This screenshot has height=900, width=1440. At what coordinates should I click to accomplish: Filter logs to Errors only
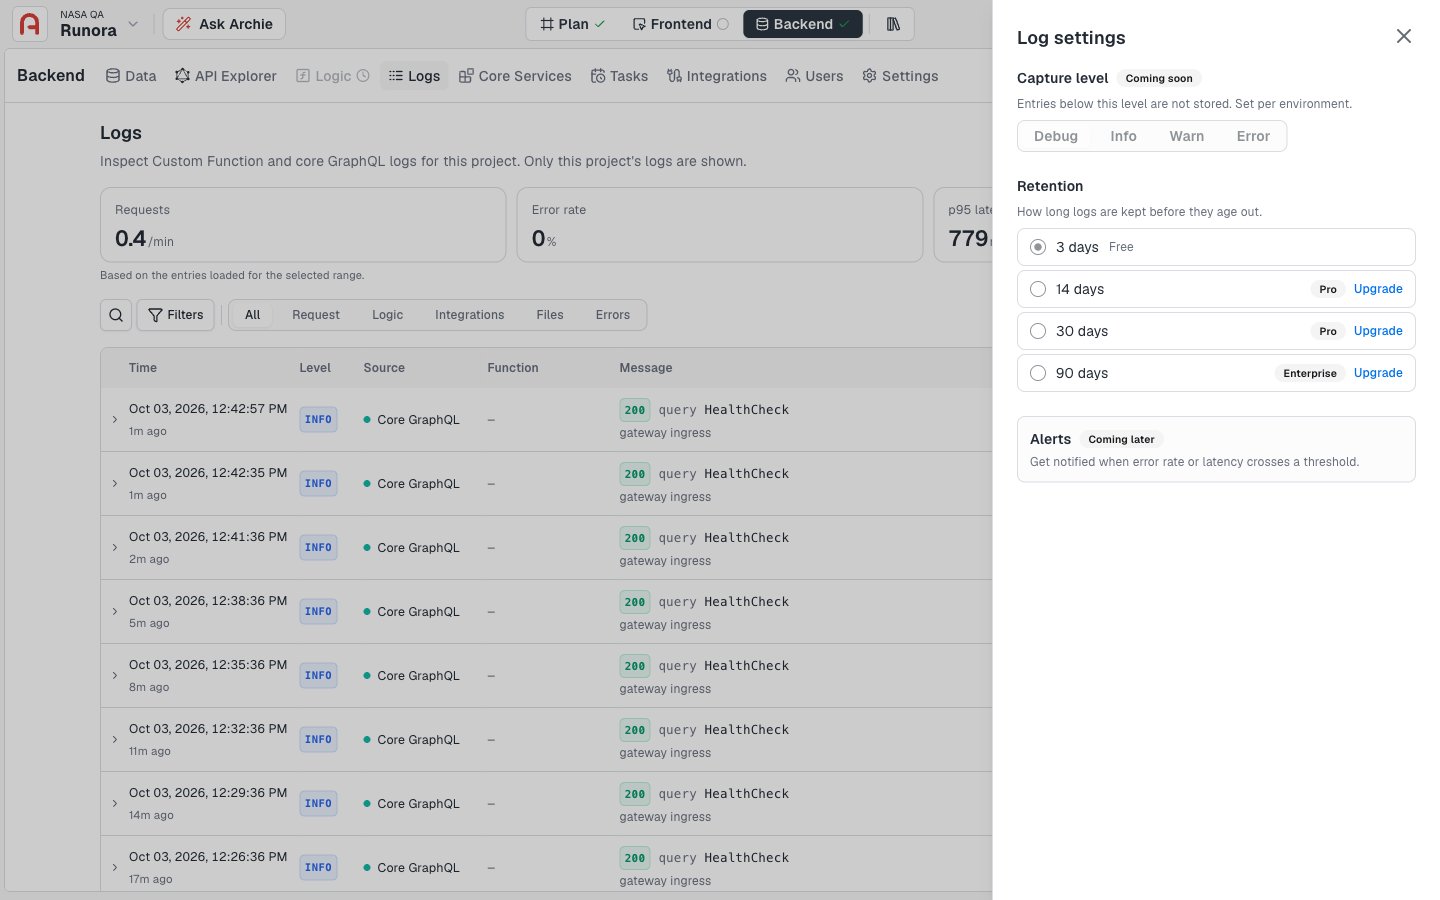coord(613,315)
